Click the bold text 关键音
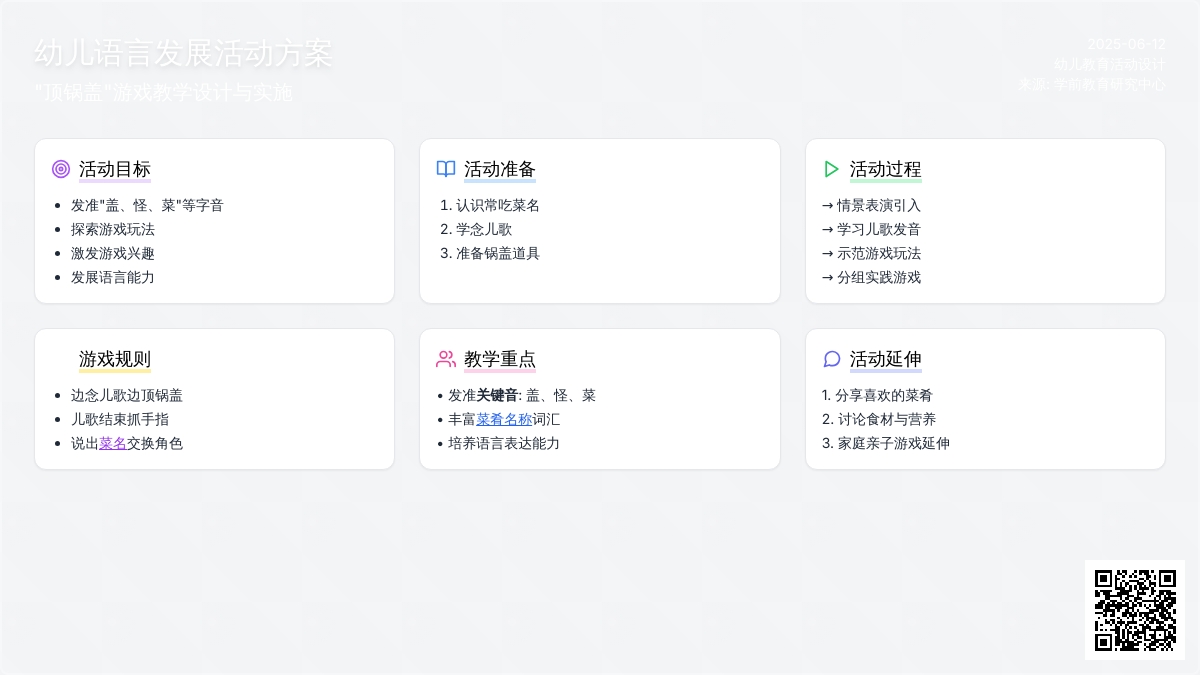 pyautogui.click(x=497, y=395)
